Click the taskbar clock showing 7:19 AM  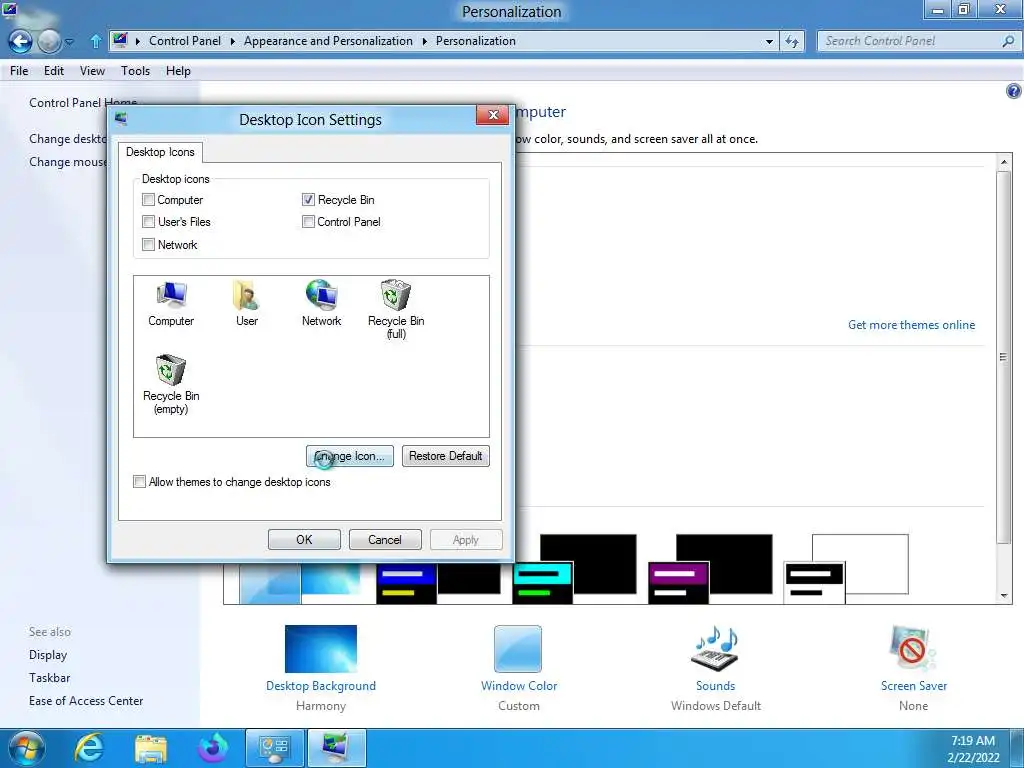pyautogui.click(x=973, y=748)
